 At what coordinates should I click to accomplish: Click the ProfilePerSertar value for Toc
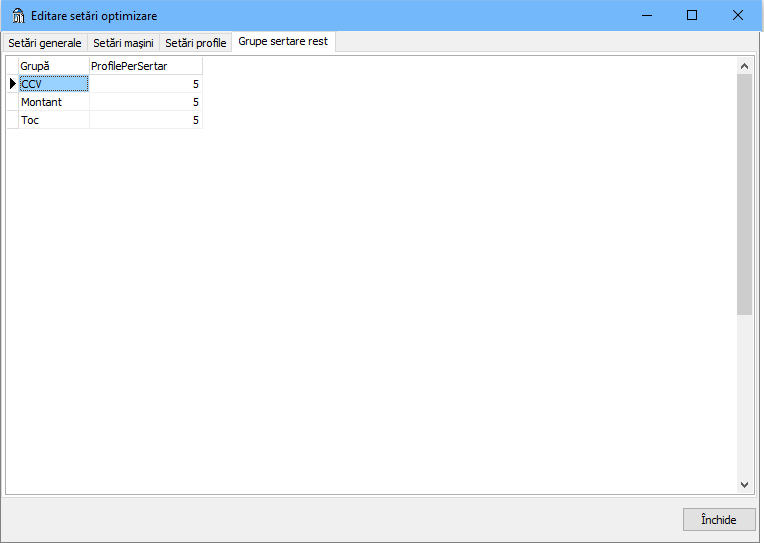(145, 120)
